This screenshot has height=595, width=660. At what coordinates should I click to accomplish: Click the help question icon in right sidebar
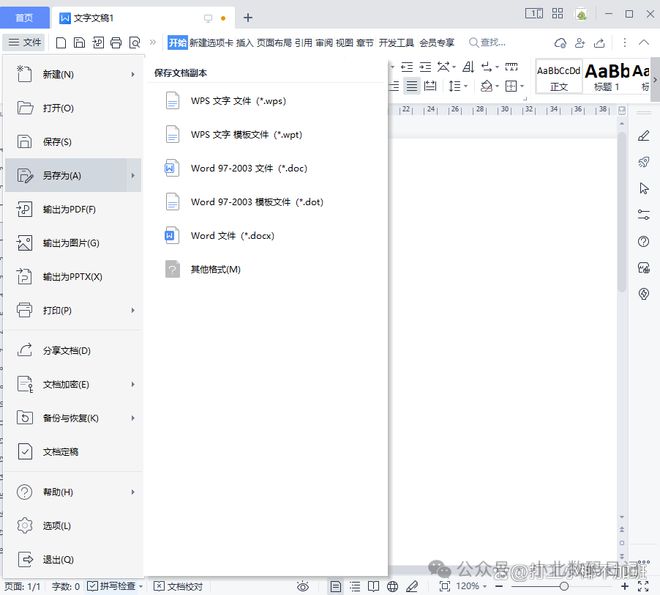(644, 242)
